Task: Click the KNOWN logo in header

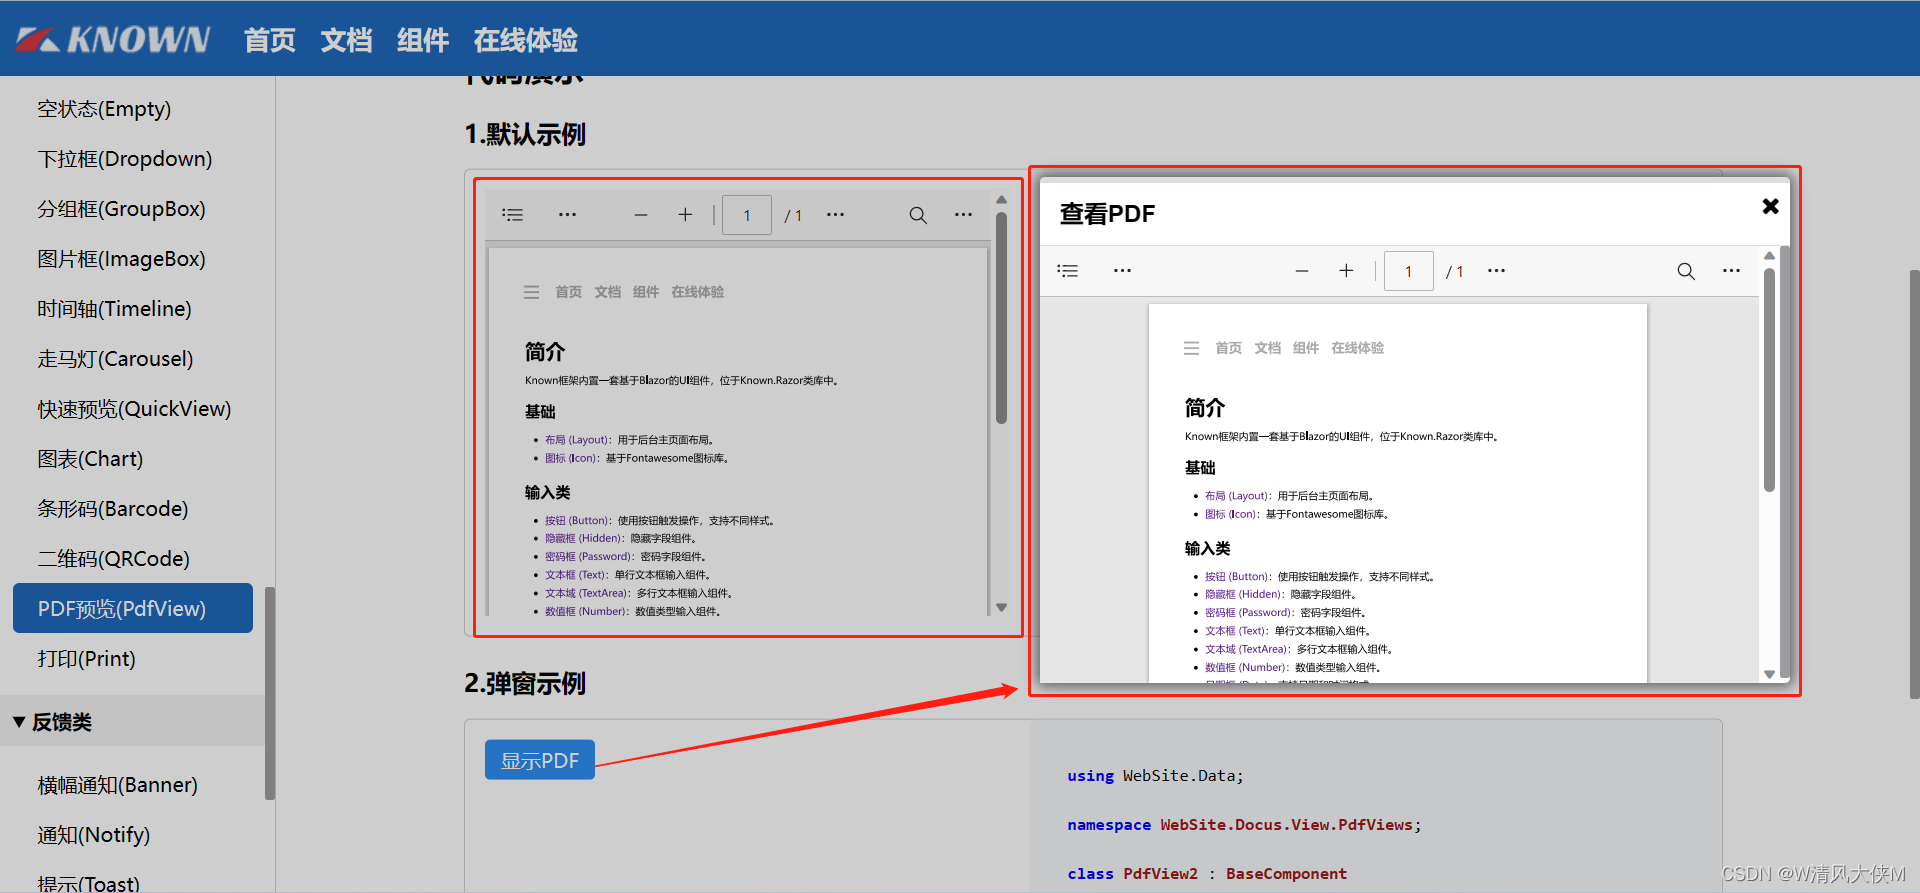Action: tap(112, 39)
